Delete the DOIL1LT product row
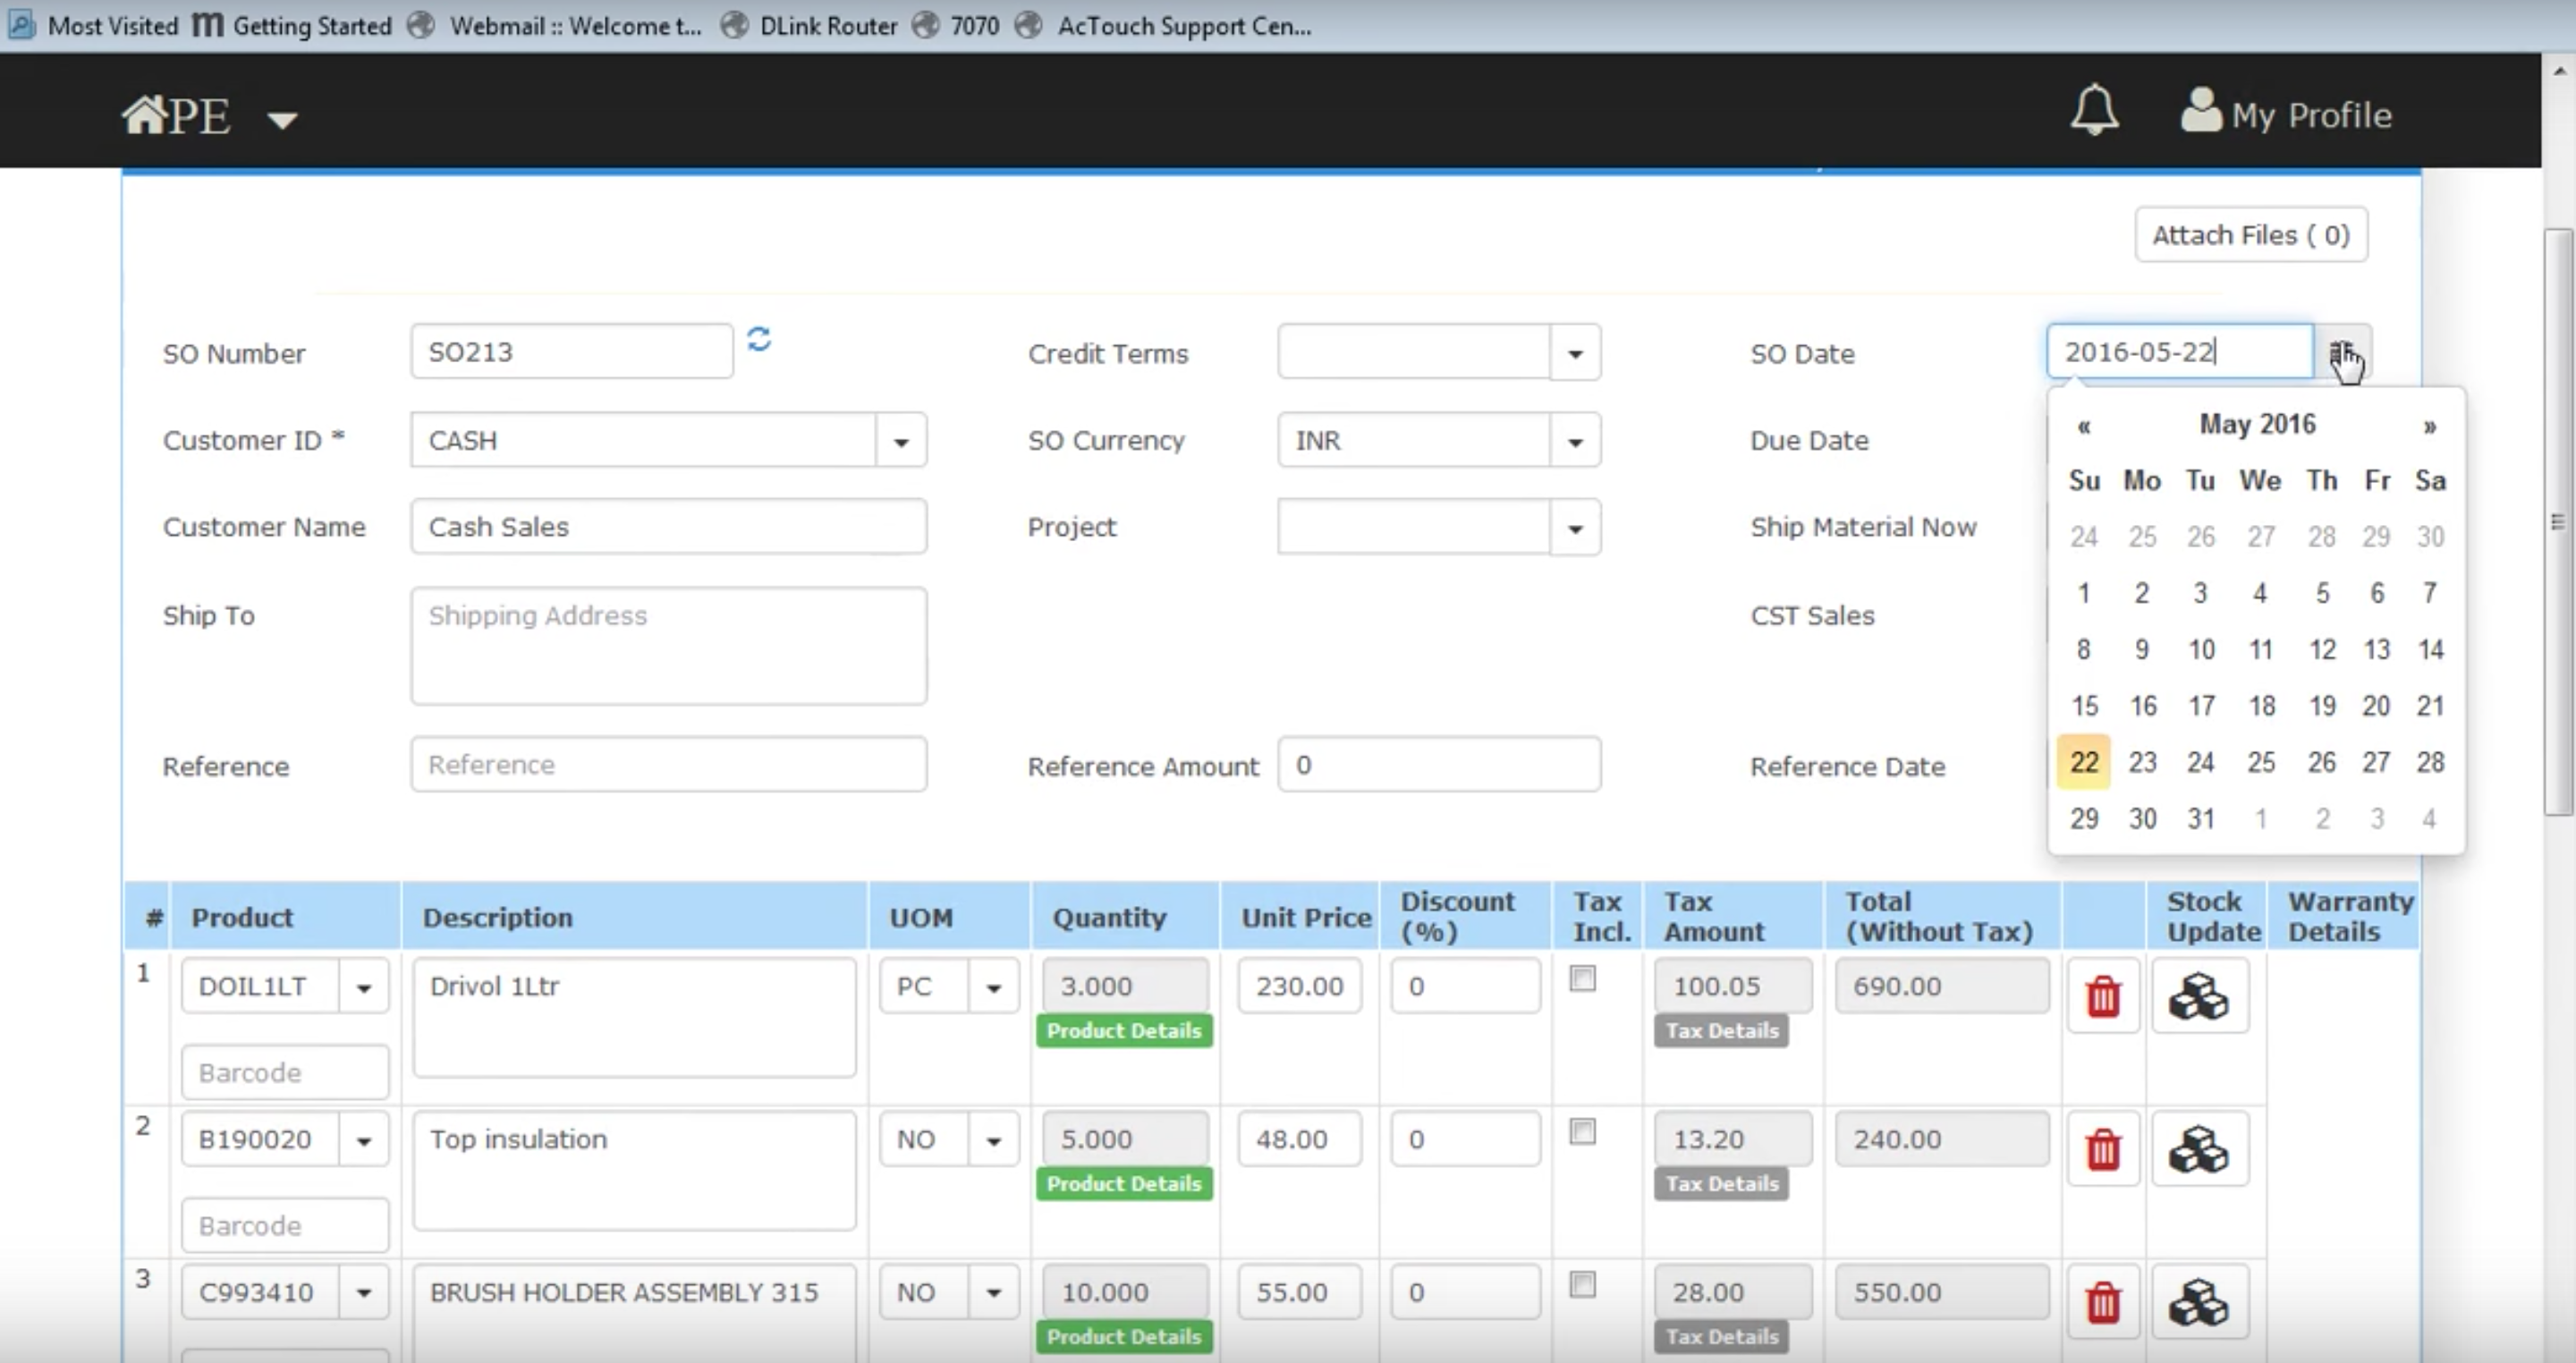Image resolution: width=2576 pixels, height=1363 pixels. [2102, 996]
